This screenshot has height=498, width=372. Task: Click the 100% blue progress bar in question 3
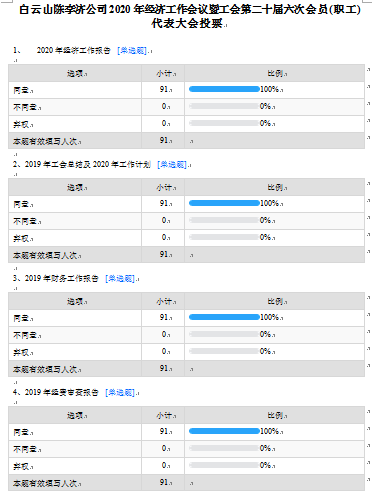coord(224,317)
